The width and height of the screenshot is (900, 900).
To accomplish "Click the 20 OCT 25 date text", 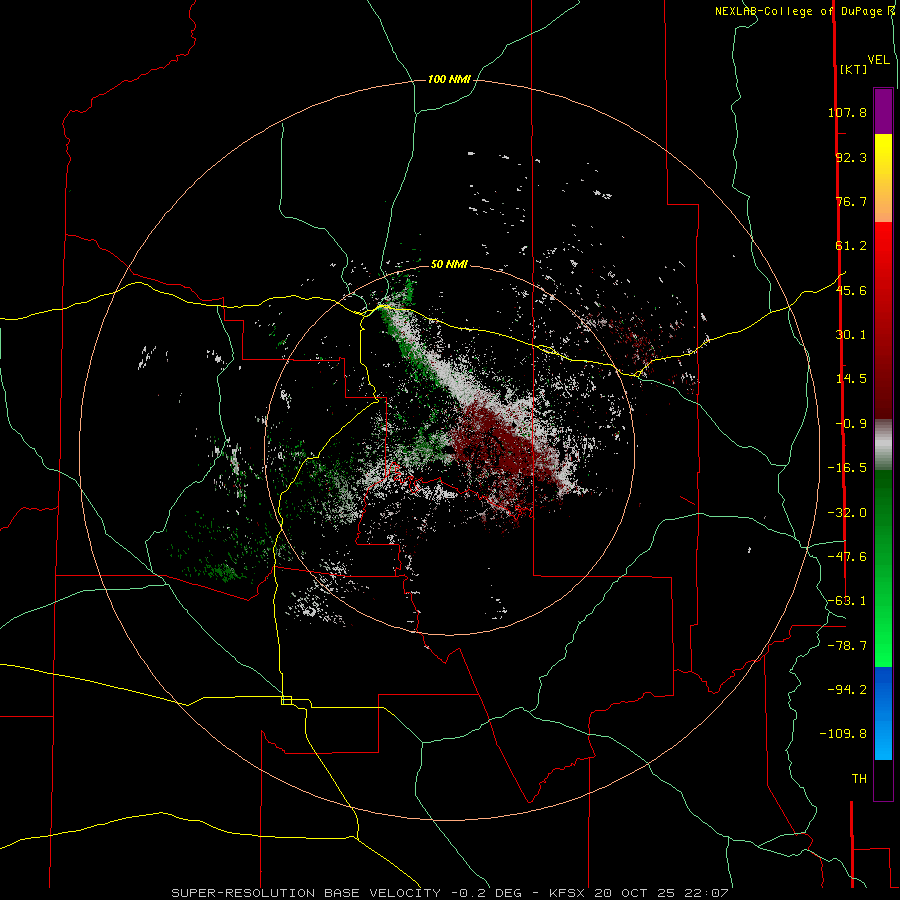I will pos(636,893).
